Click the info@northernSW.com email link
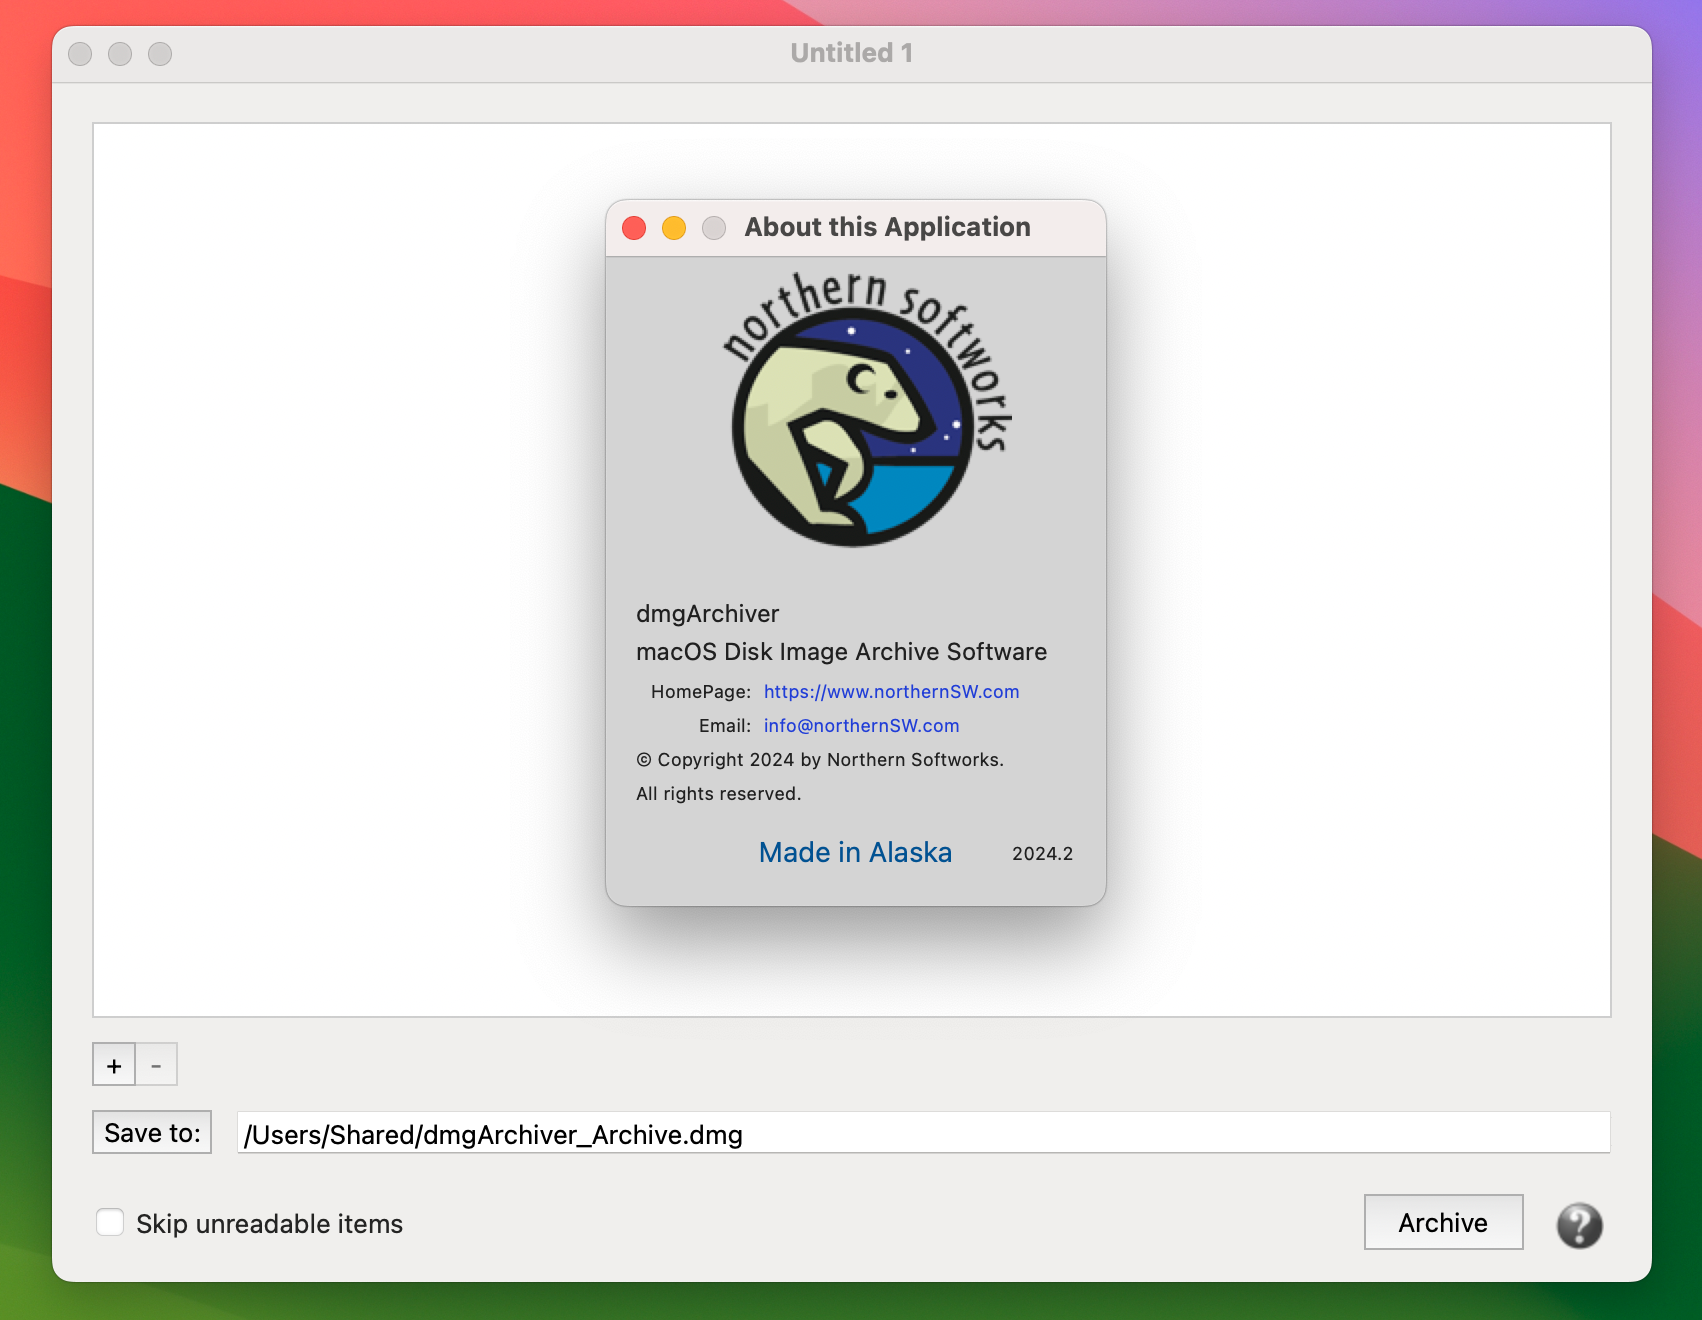Screen dimensions: 1702x1320 861,726
